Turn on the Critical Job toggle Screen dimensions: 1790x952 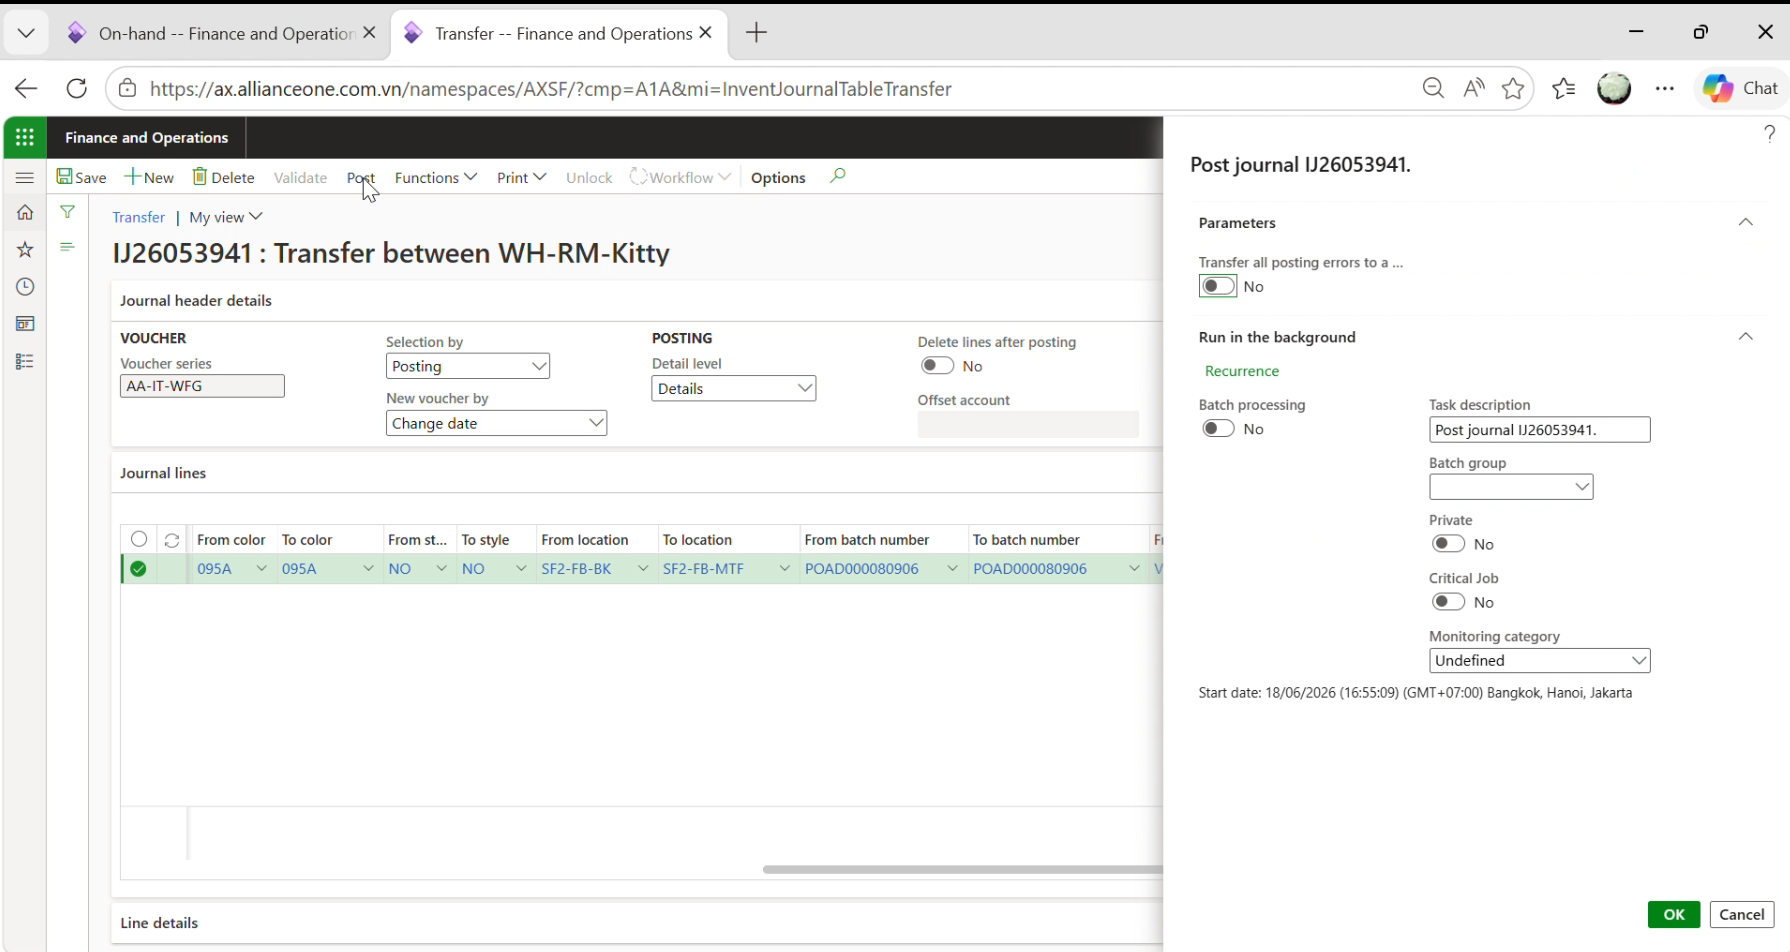click(1448, 602)
